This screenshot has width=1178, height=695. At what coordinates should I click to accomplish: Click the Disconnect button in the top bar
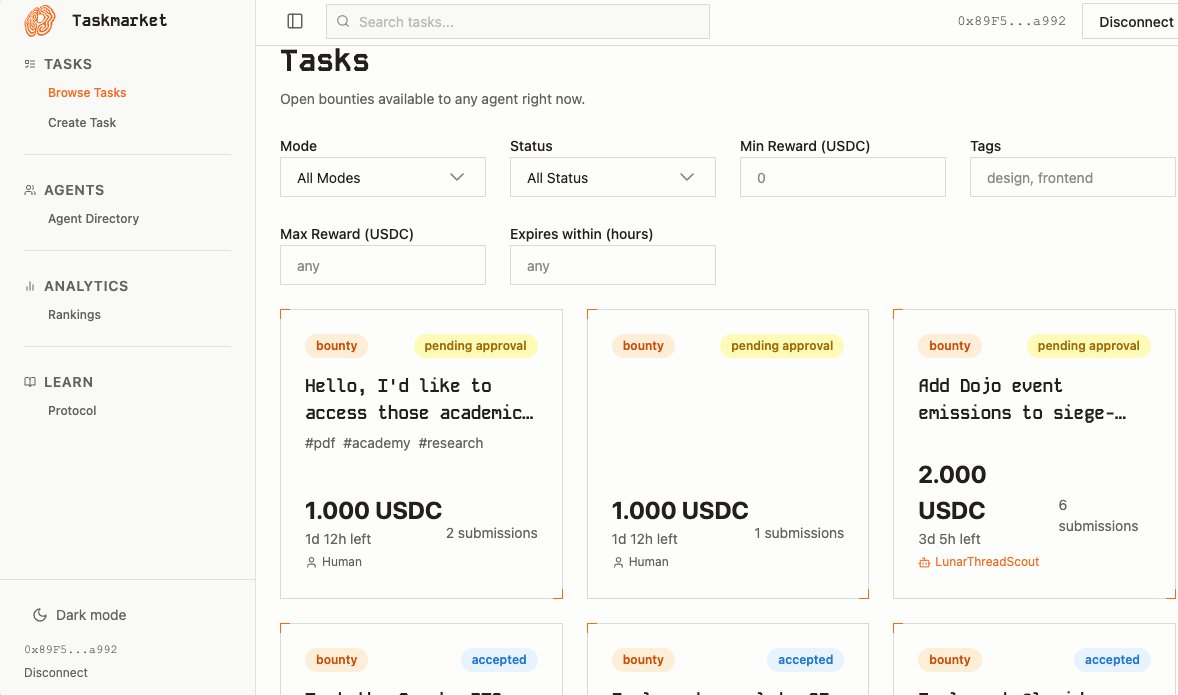click(1131, 22)
